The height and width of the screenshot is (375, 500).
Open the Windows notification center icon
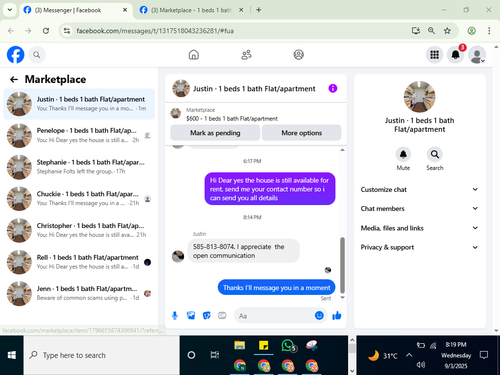(x=484, y=355)
